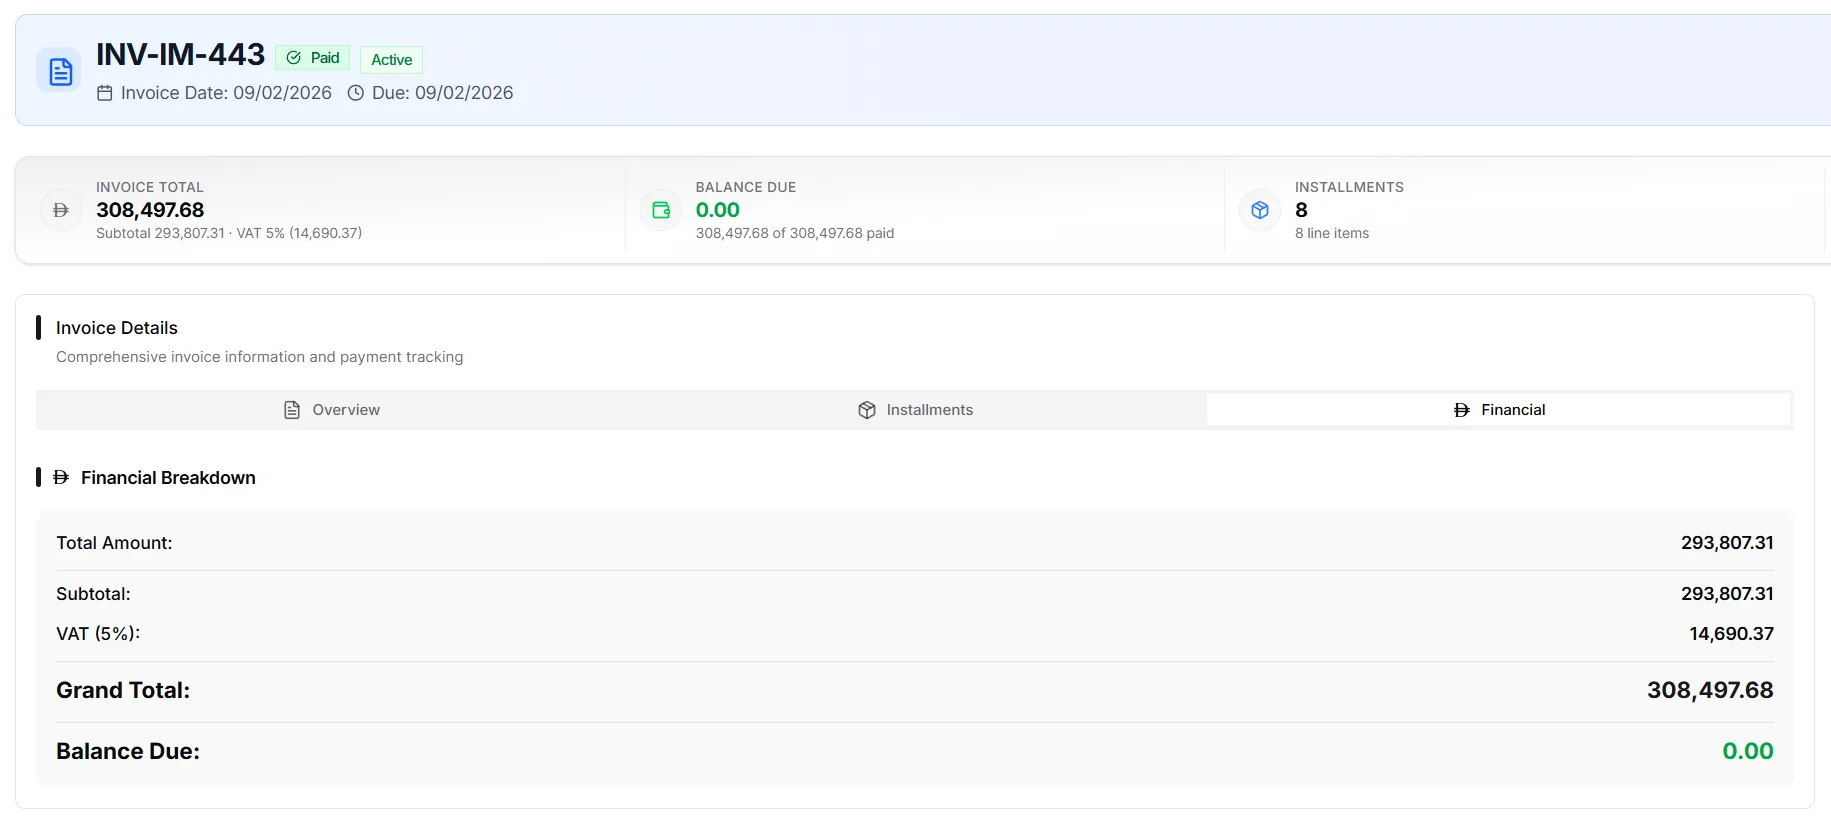1831x818 pixels.
Task: Click the Invoice Date: 09/02/2026 text
Action: [x=226, y=93]
